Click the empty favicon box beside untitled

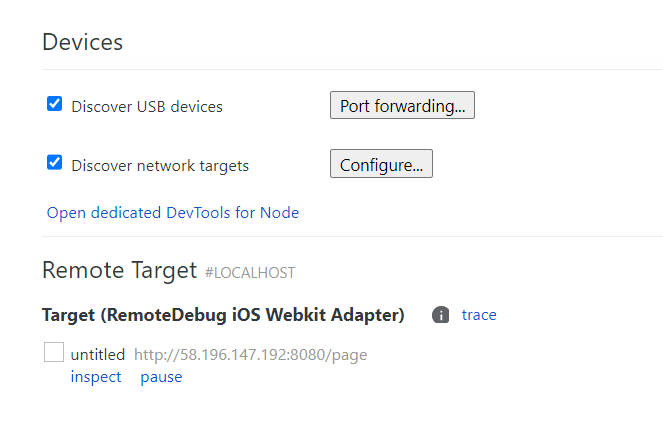pos(54,352)
